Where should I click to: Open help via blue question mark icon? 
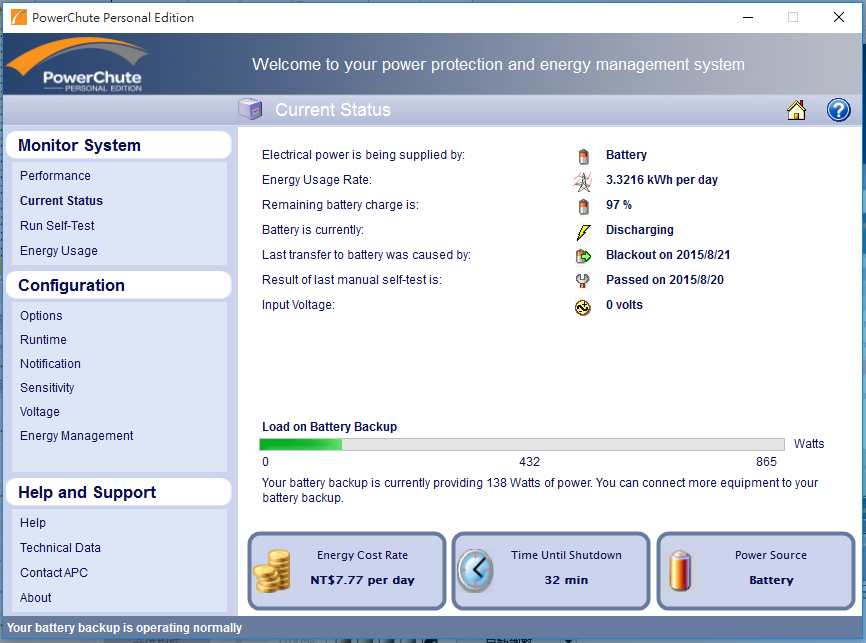point(838,109)
